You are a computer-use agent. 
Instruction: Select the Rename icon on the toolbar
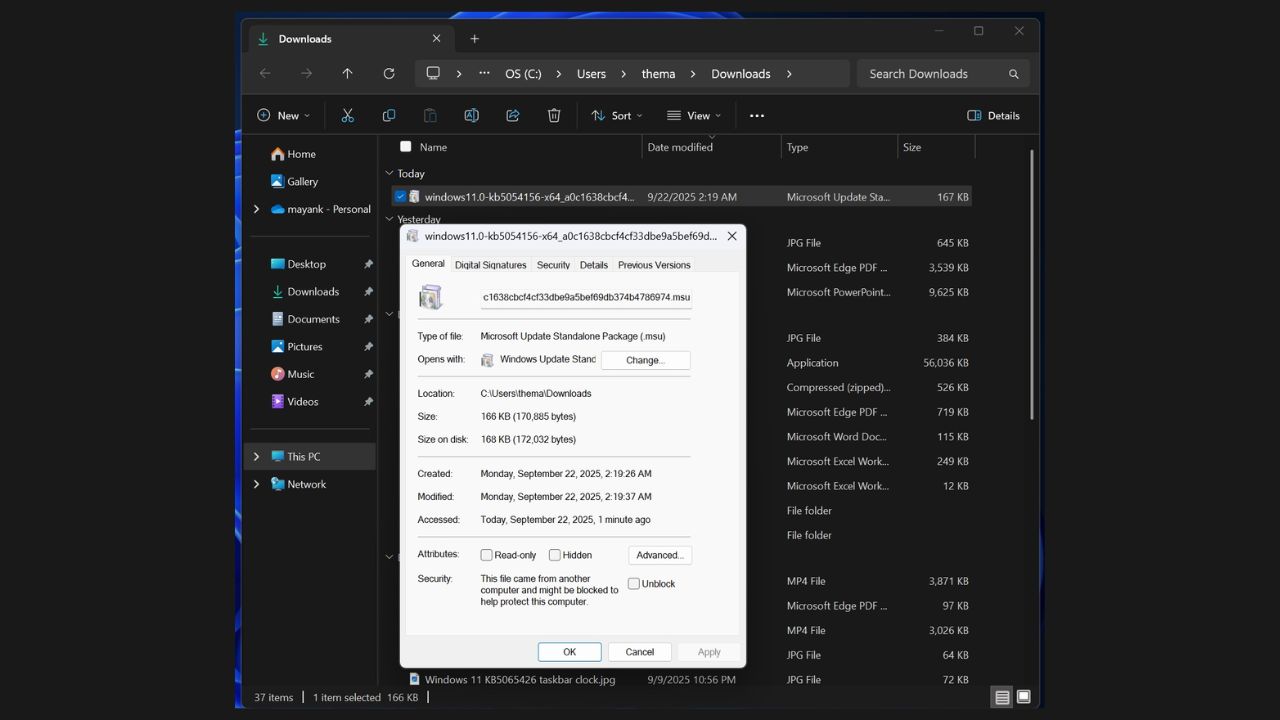click(x=471, y=115)
